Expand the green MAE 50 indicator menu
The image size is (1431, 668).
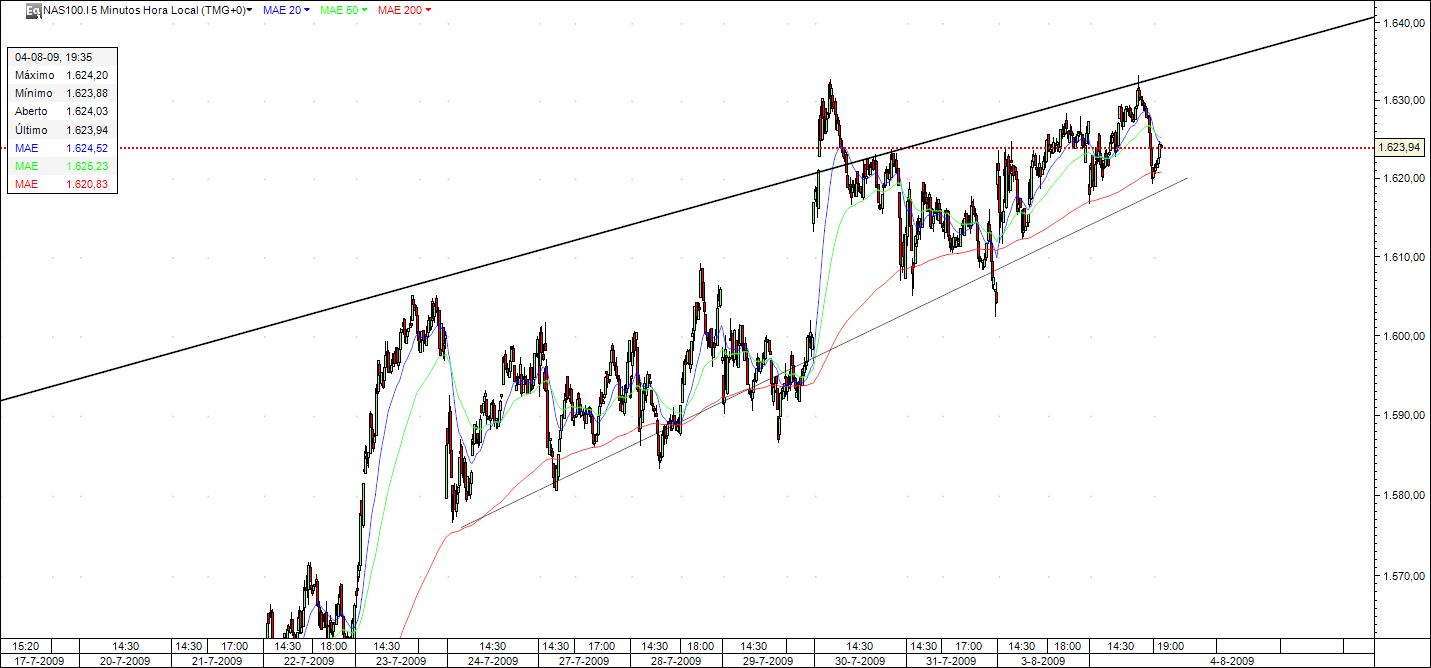tap(343, 9)
